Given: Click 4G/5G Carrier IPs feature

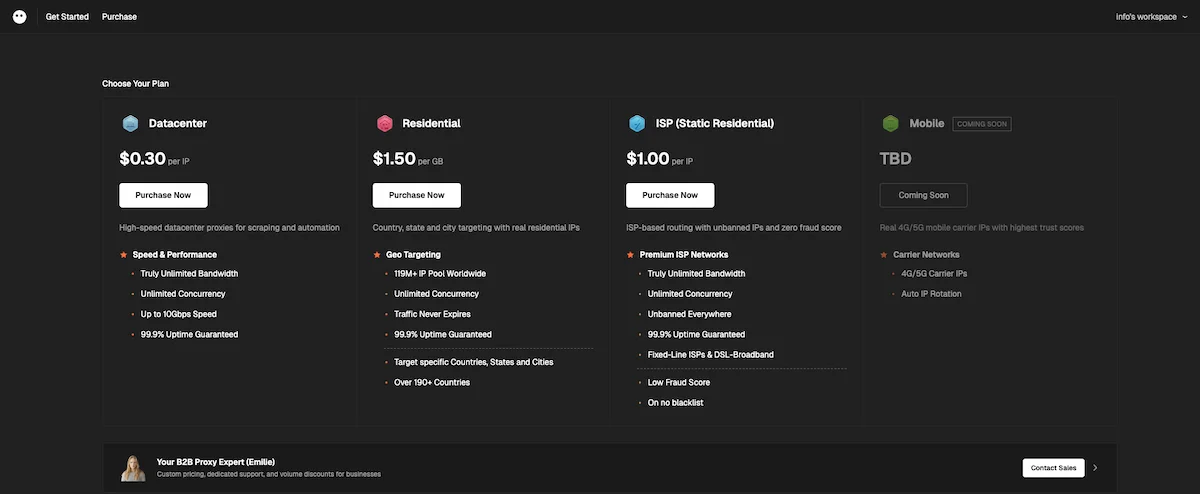Looking at the screenshot, I should 934,273.
